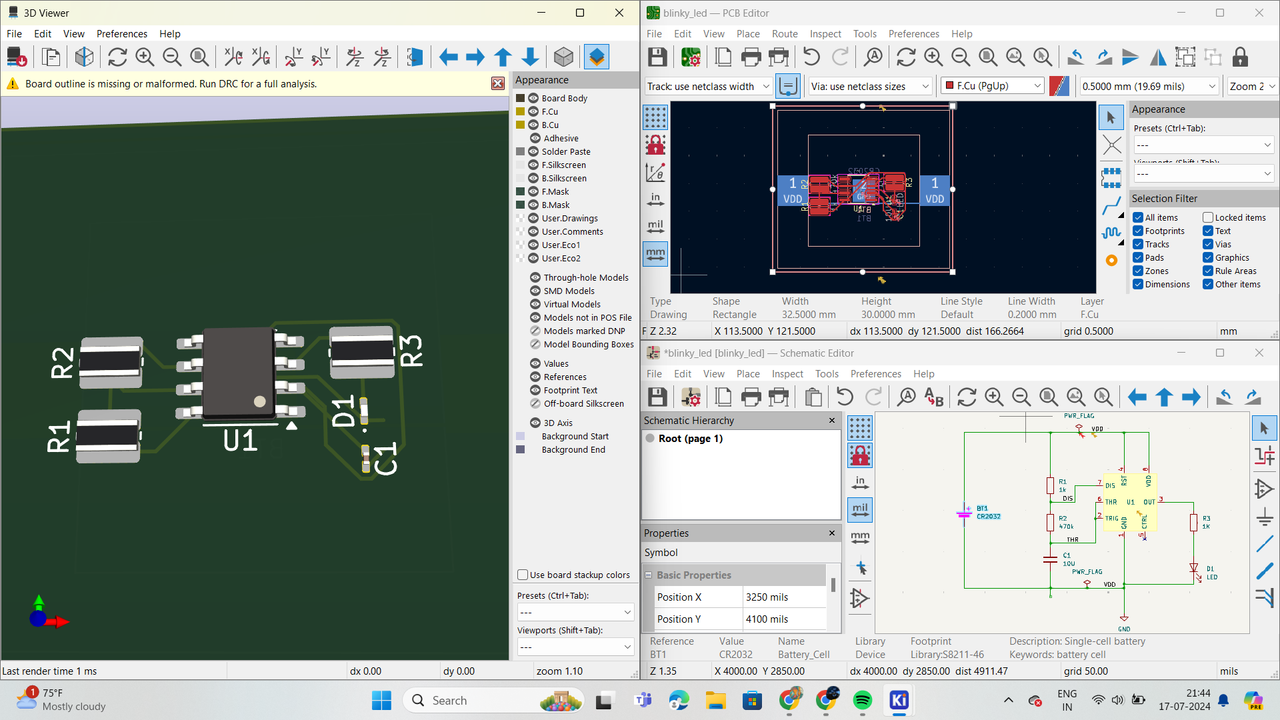
Task: Enable the Locked items selection filter
Action: pyautogui.click(x=1208, y=217)
